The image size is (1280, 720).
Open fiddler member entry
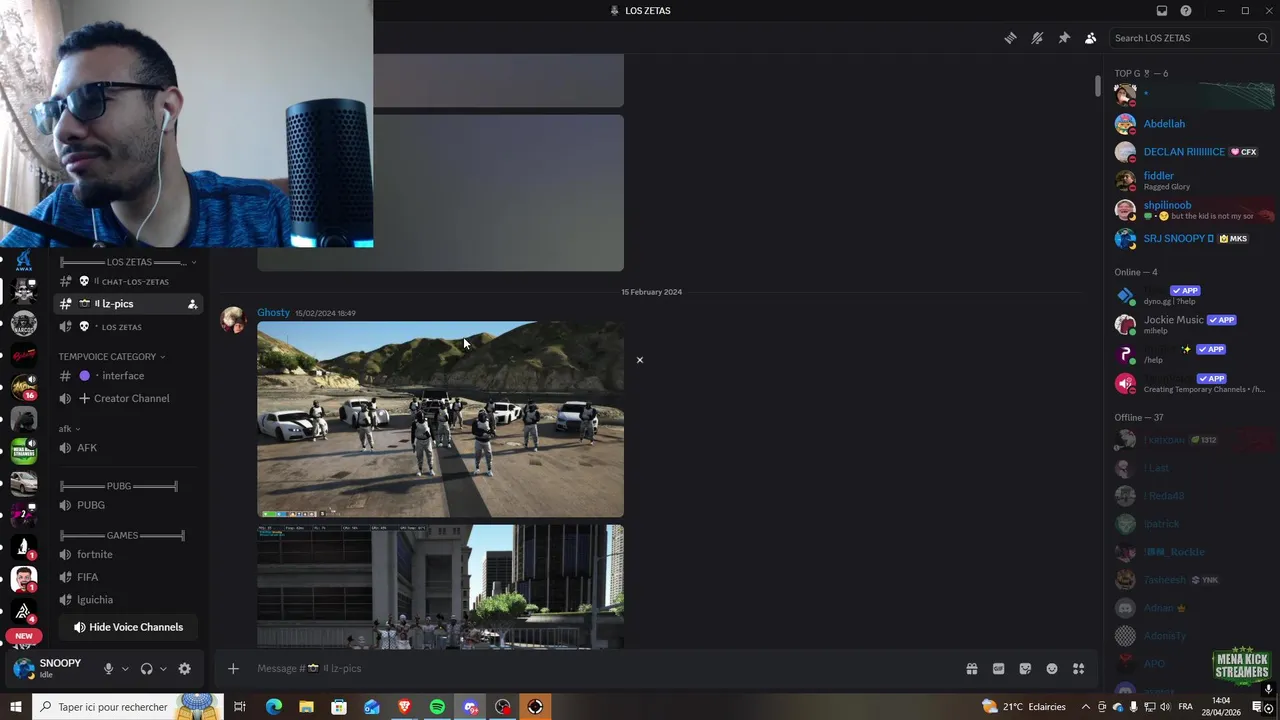point(1192,180)
